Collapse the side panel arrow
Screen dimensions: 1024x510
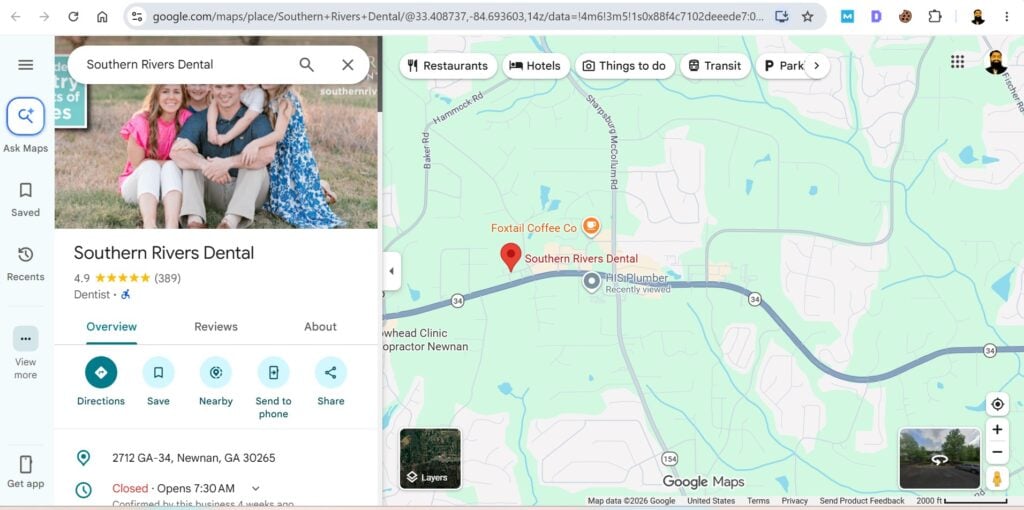click(391, 271)
